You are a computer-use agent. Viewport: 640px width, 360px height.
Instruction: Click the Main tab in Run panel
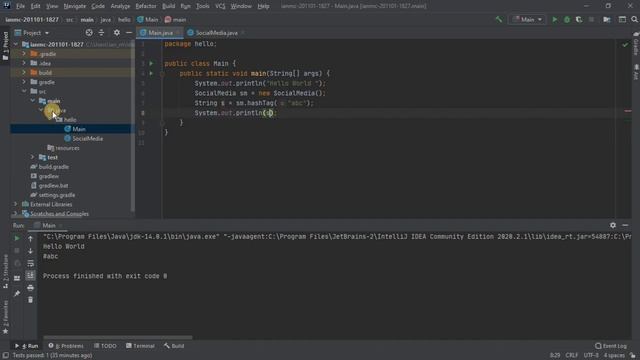[49, 225]
